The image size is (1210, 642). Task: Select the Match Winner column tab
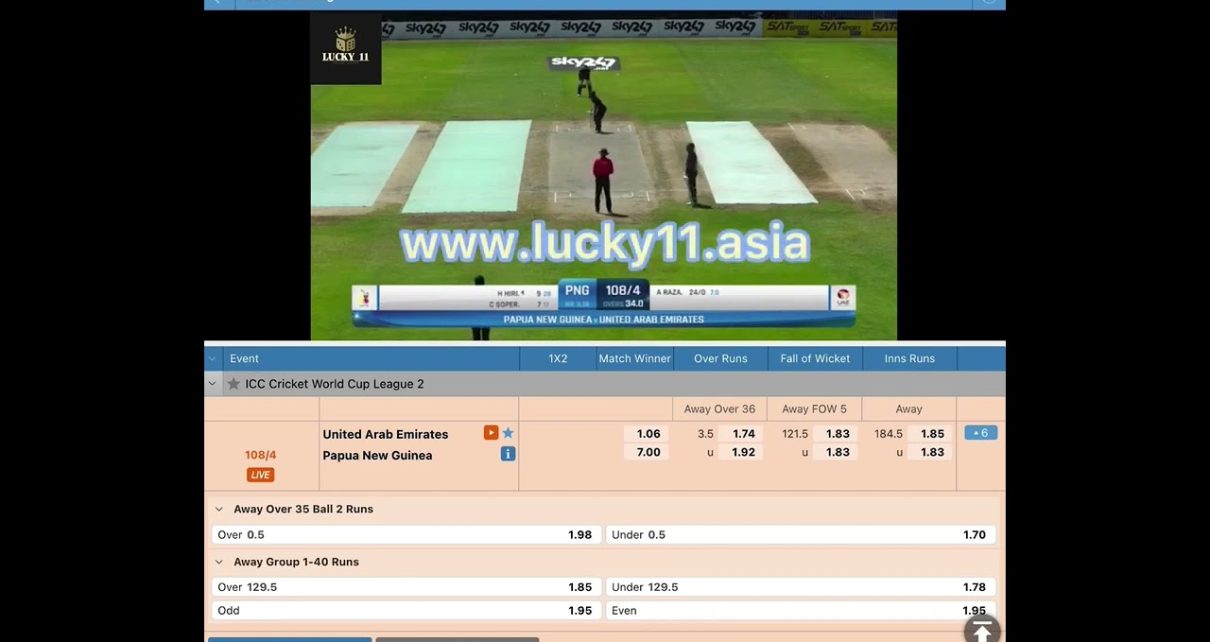pyautogui.click(x=635, y=359)
